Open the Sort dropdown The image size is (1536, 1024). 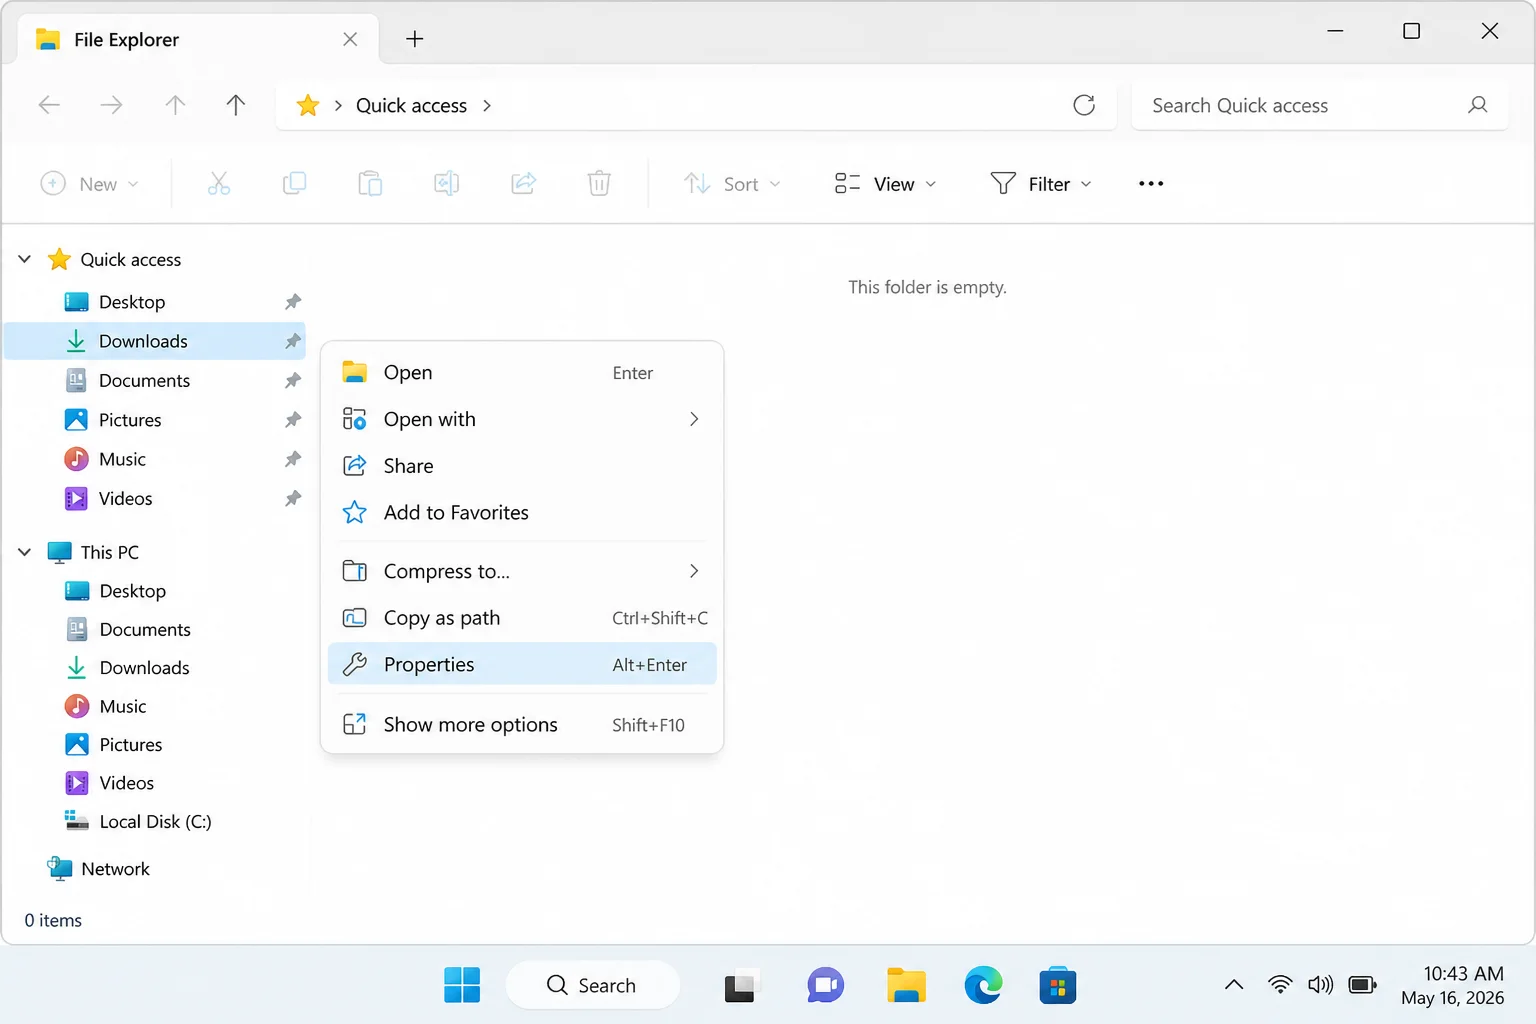click(732, 184)
